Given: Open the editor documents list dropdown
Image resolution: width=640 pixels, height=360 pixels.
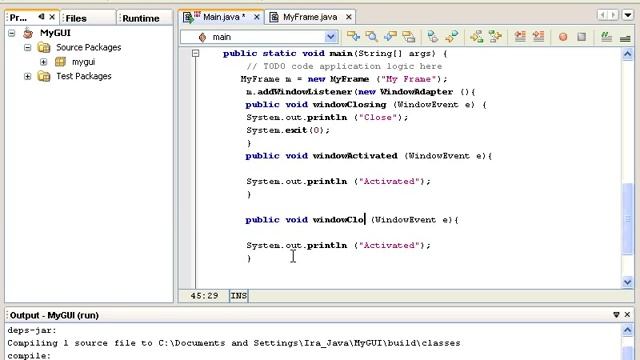Looking at the screenshot, I should click(x=628, y=15).
